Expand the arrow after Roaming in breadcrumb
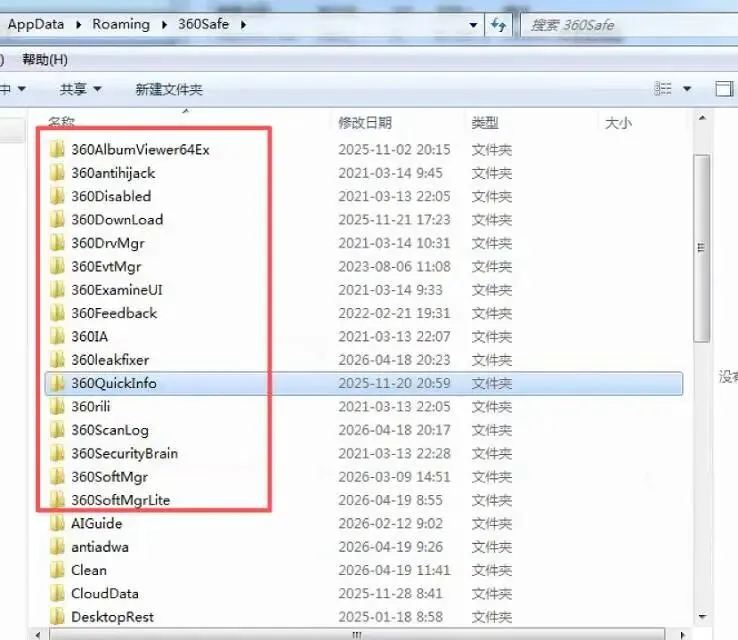Screen dimensions: 738x640 coord(164,24)
